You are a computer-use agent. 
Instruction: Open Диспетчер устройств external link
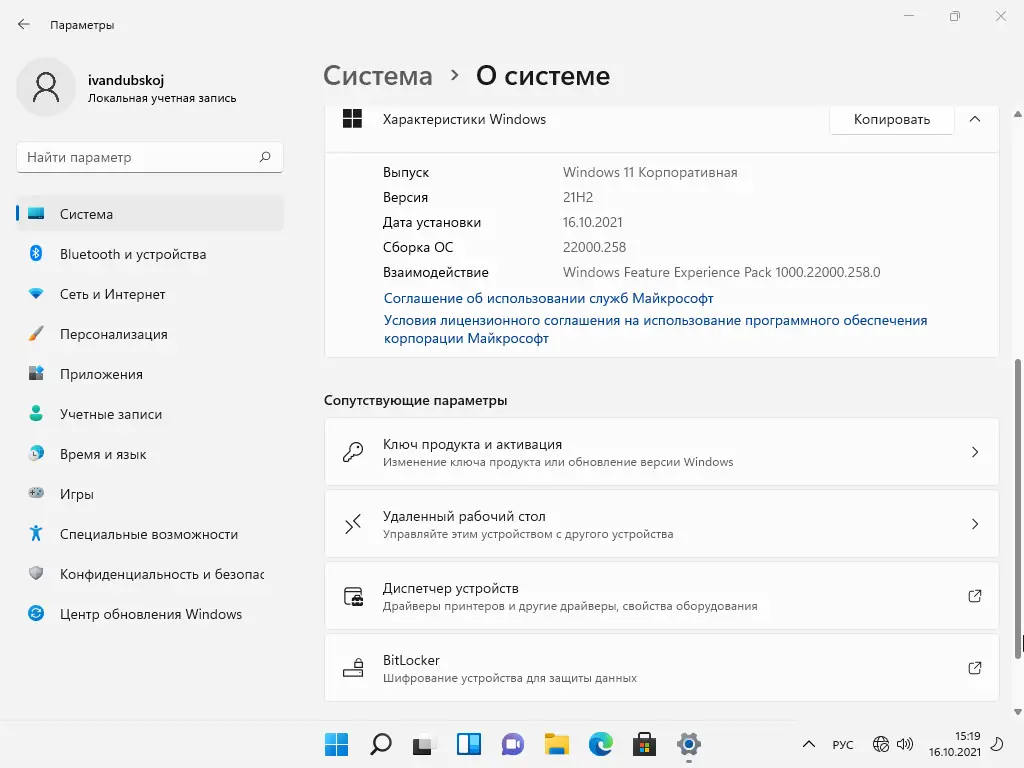pos(974,596)
